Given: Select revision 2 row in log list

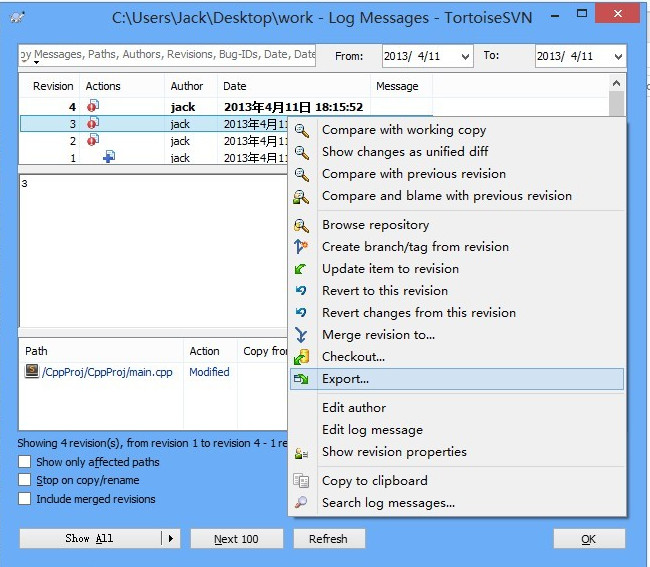Looking at the screenshot, I should click(x=153, y=141).
